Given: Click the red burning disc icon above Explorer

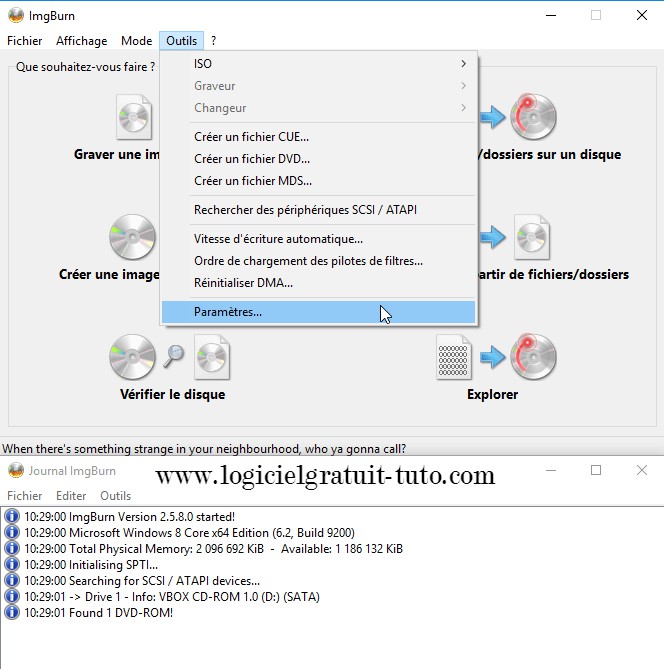Looking at the screenshot, I should click(x=533, y=357).
